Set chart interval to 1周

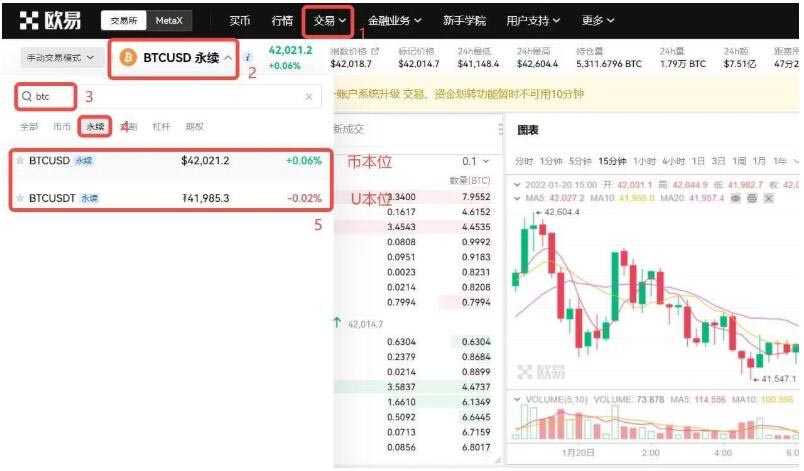click(739, 161)
